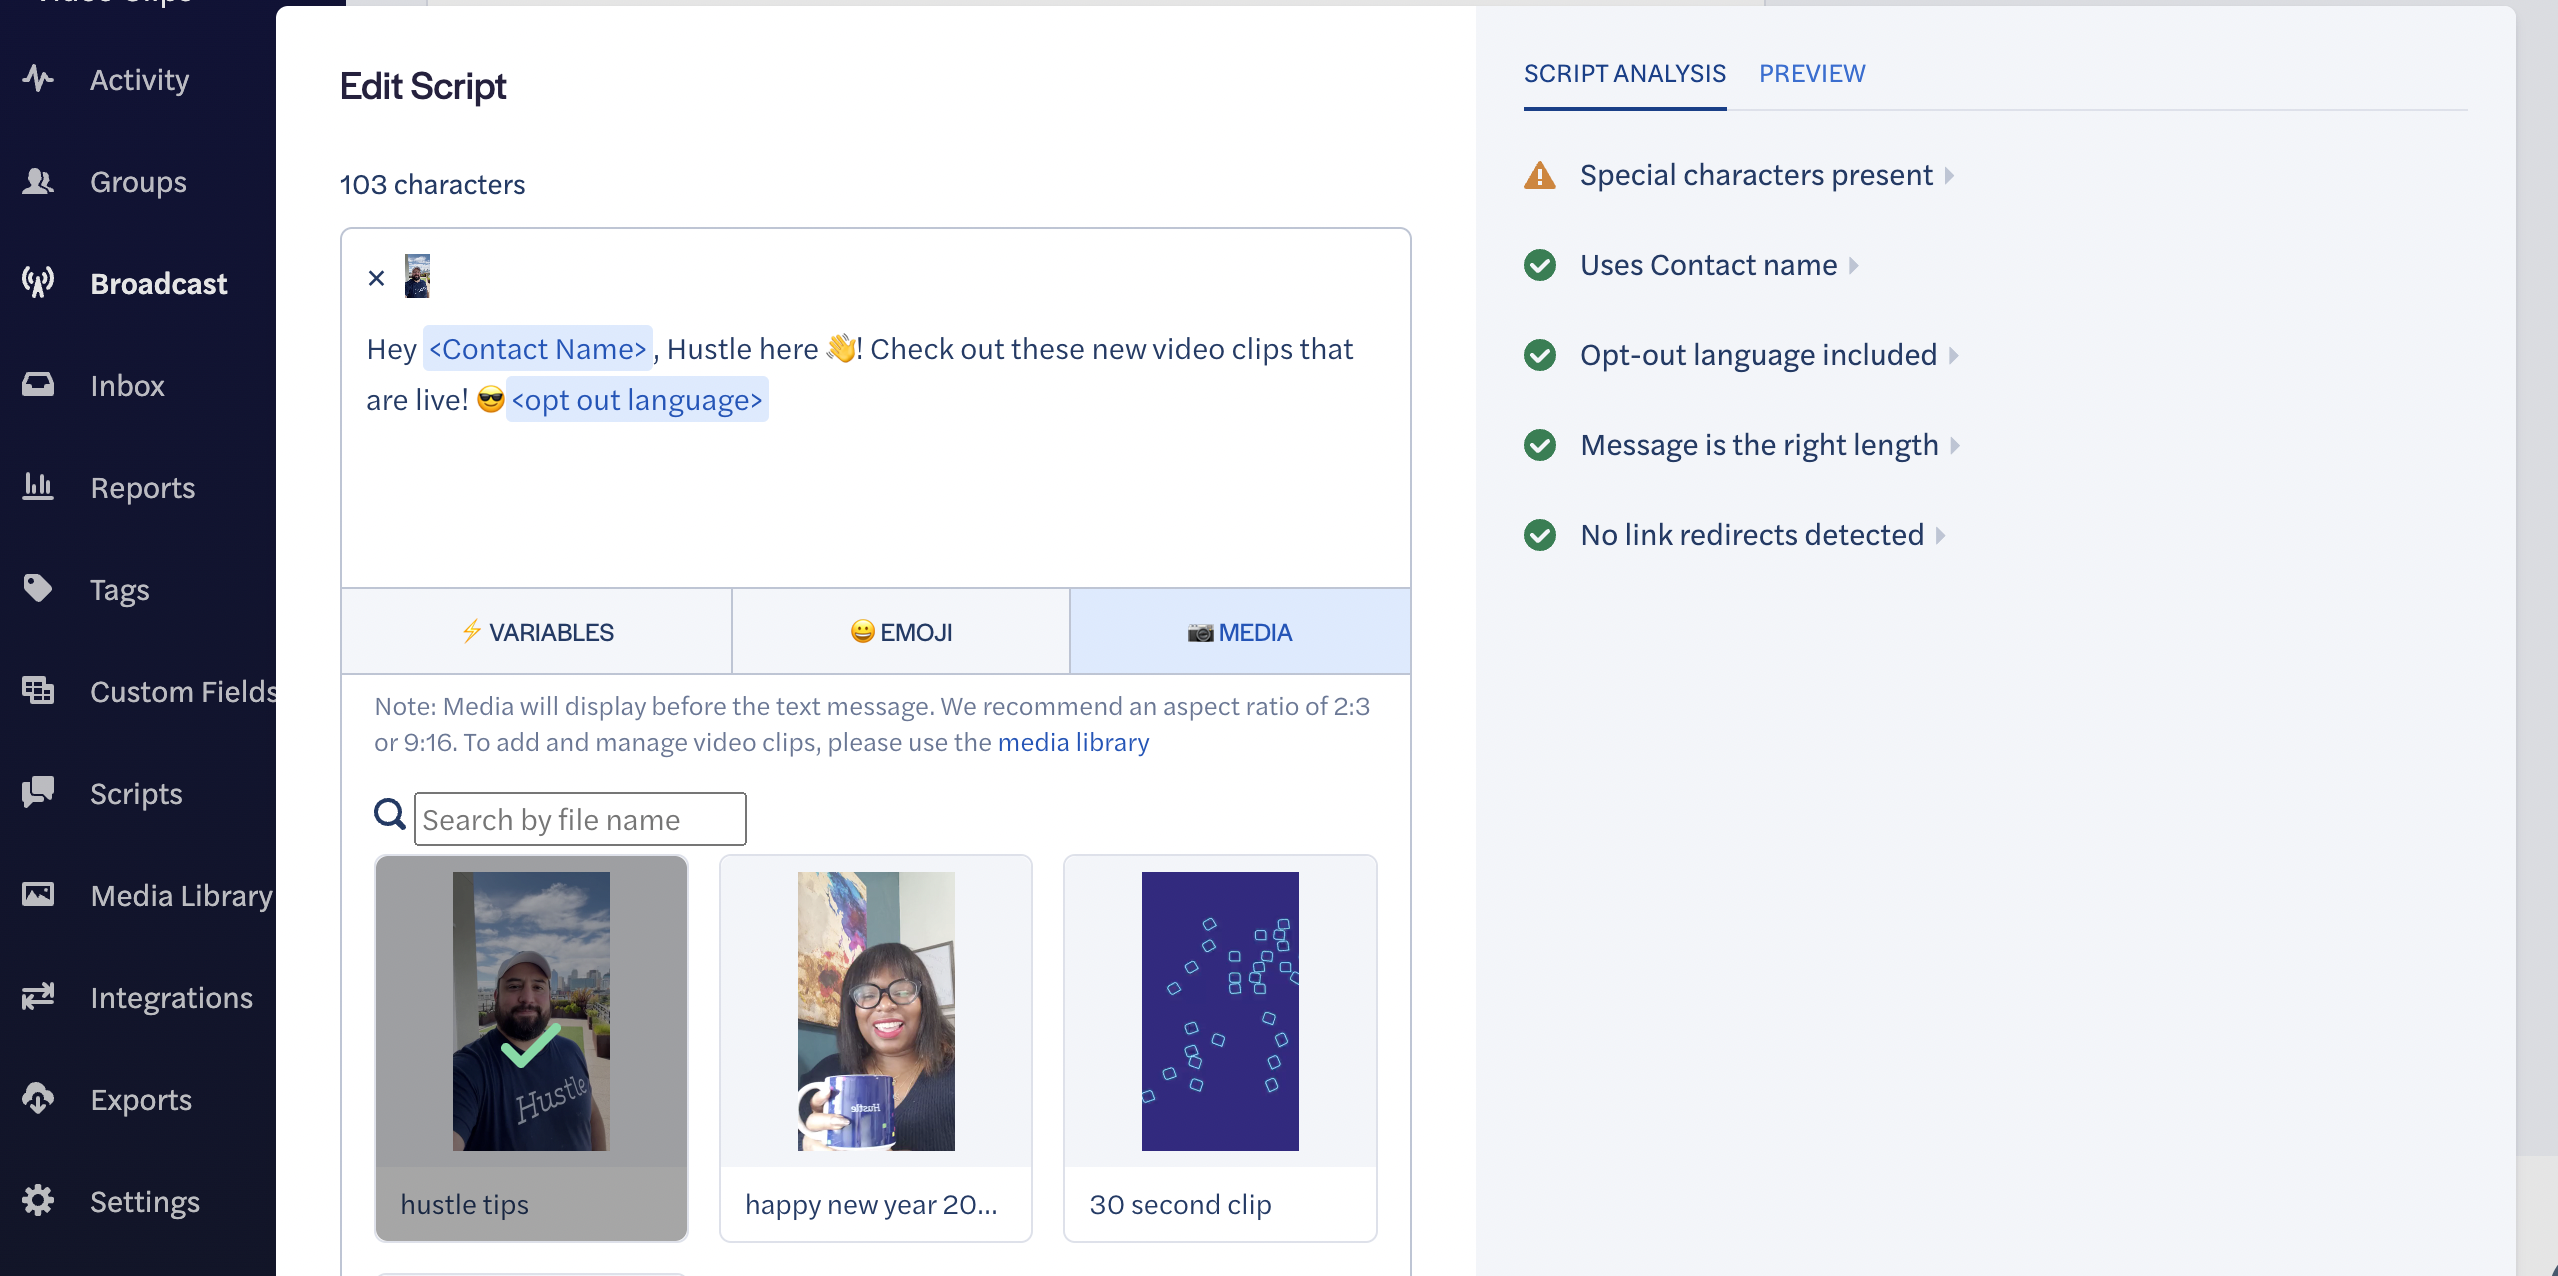This screenshot has height=1276, width=2558.
Task: Open Settings in sidebar
Action: 145,1201
